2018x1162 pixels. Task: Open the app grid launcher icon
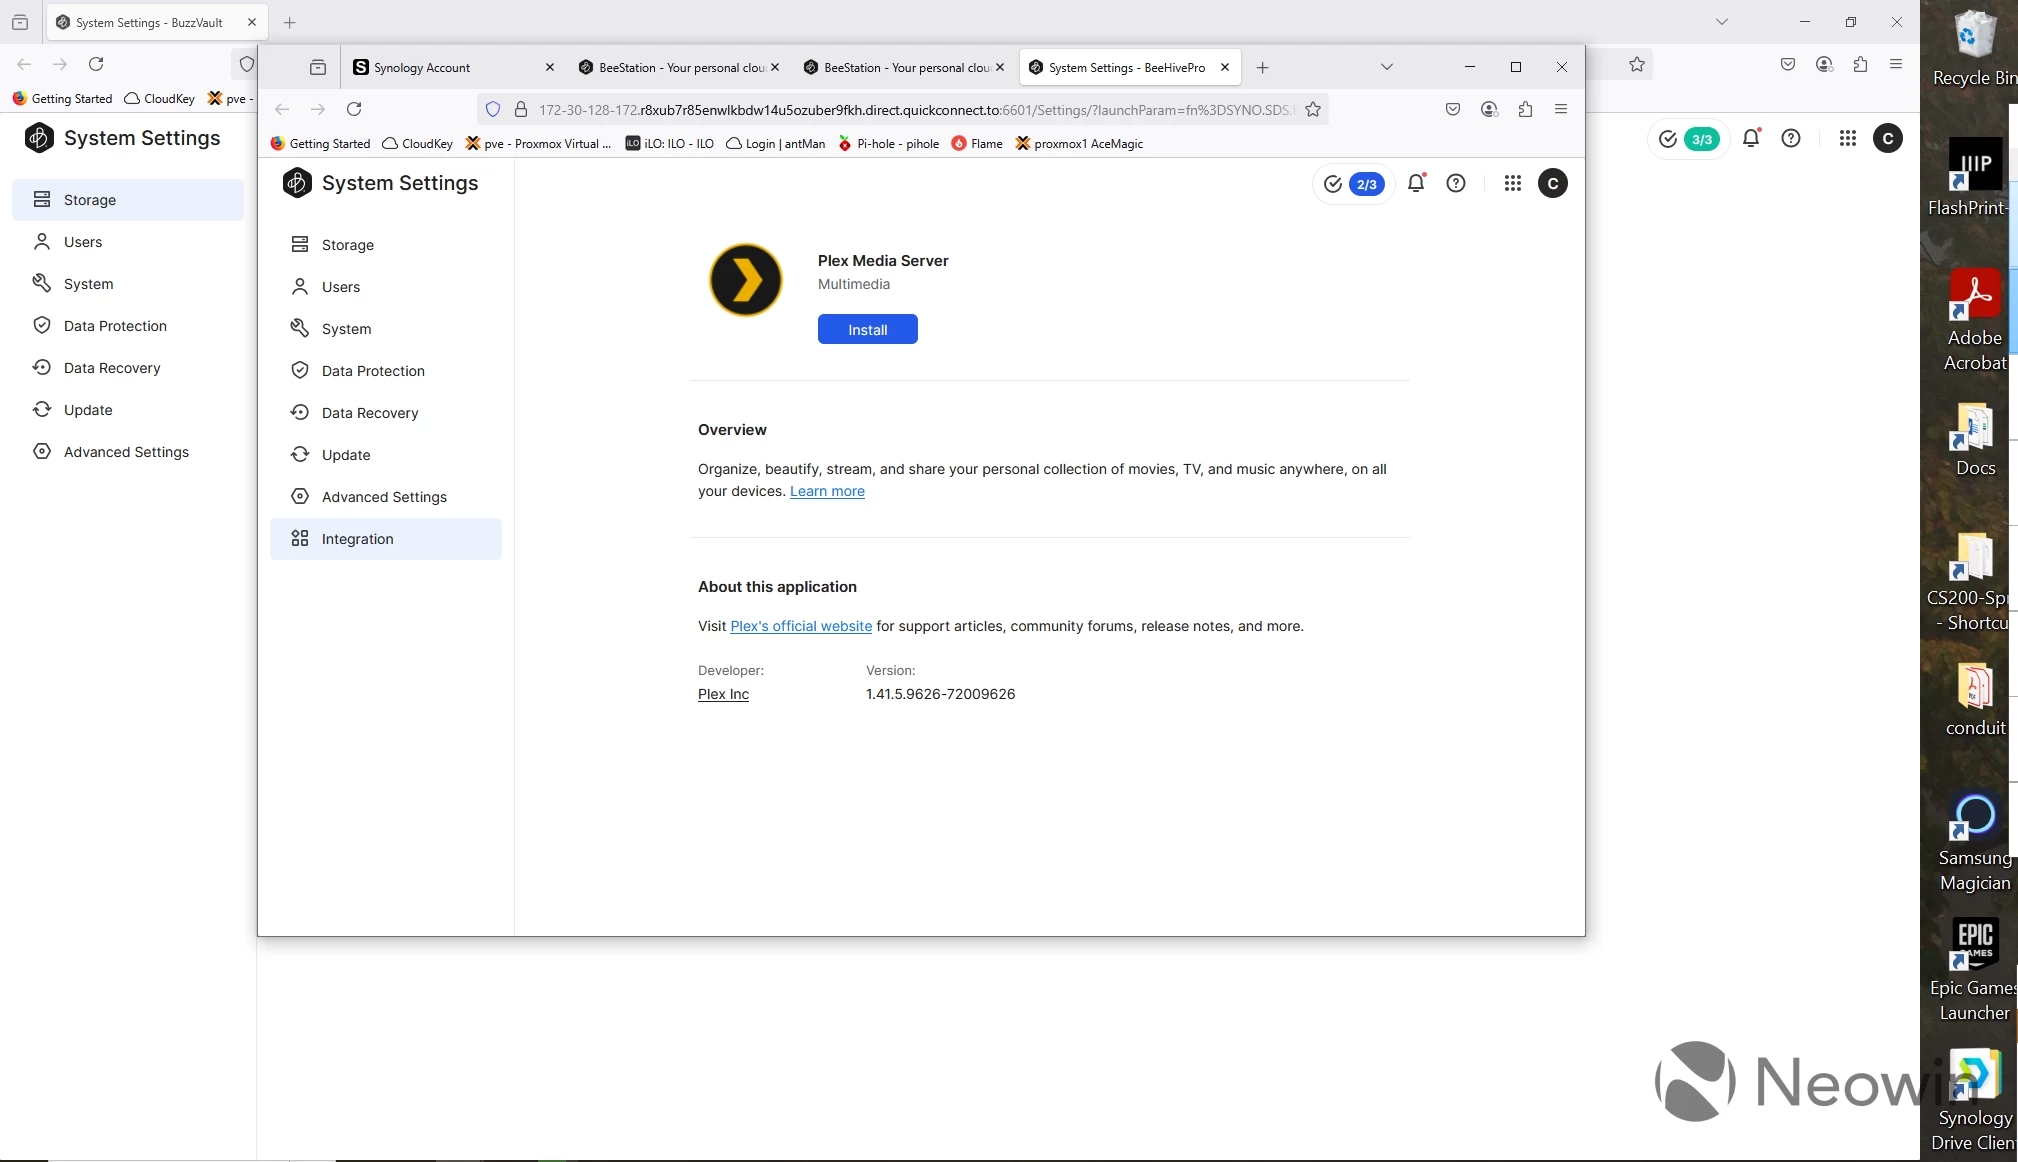[x=1513, y=183]
